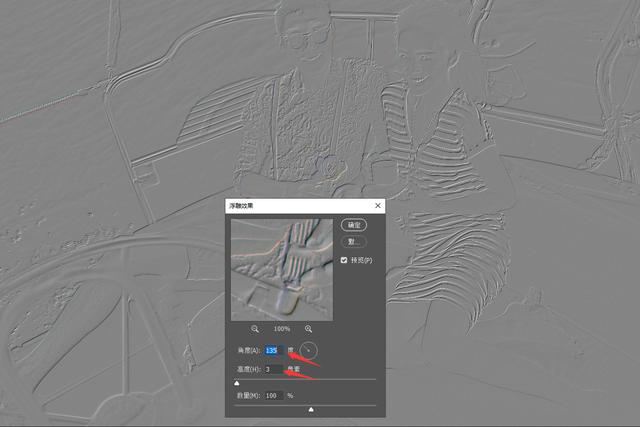Zoom in the emboss preview with plus magnifier

click(x=308, y=329)
